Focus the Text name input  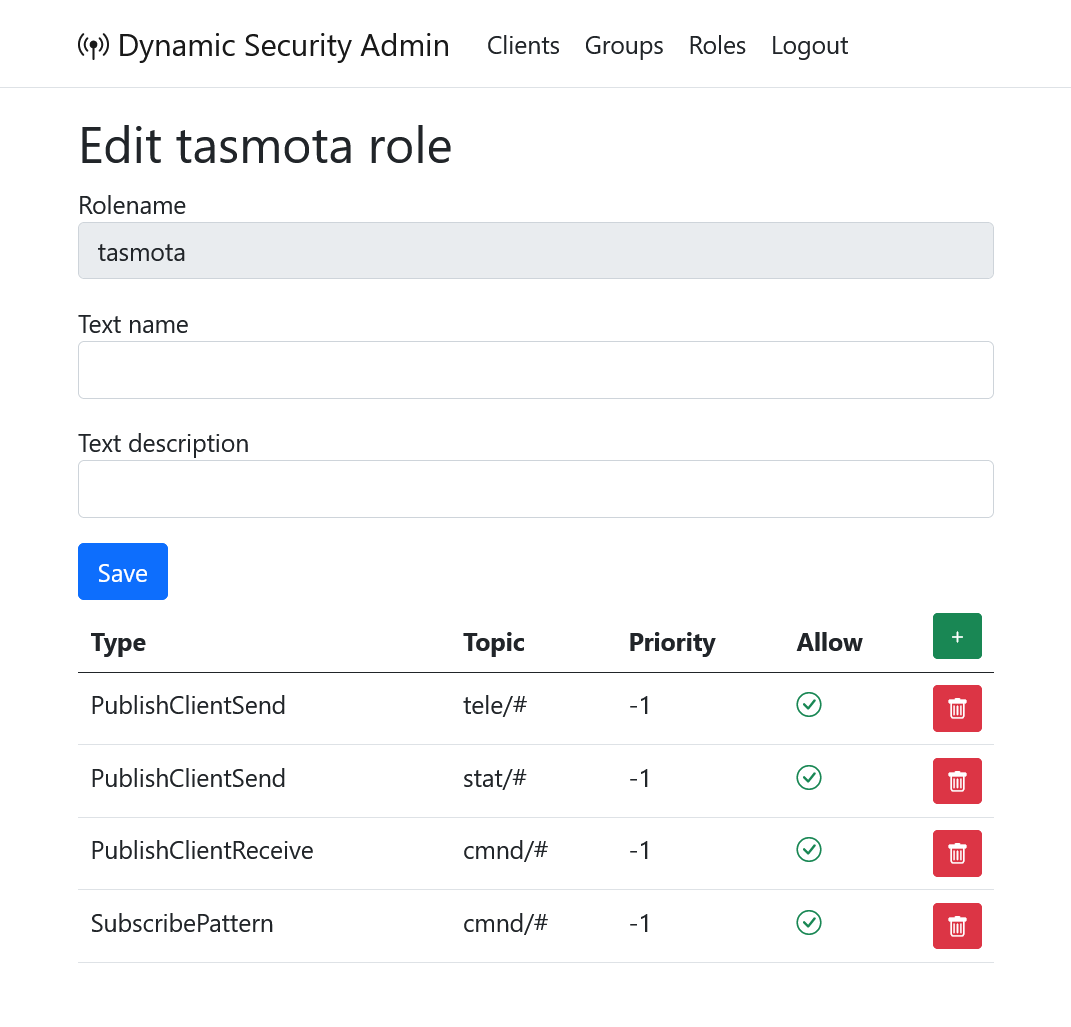pos(536,370)
